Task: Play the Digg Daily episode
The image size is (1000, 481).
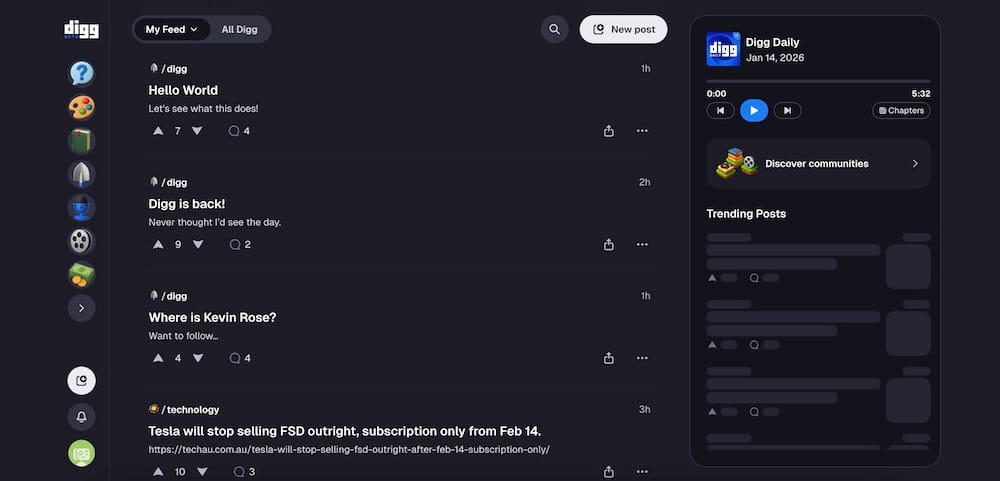Action: (754, 110)
